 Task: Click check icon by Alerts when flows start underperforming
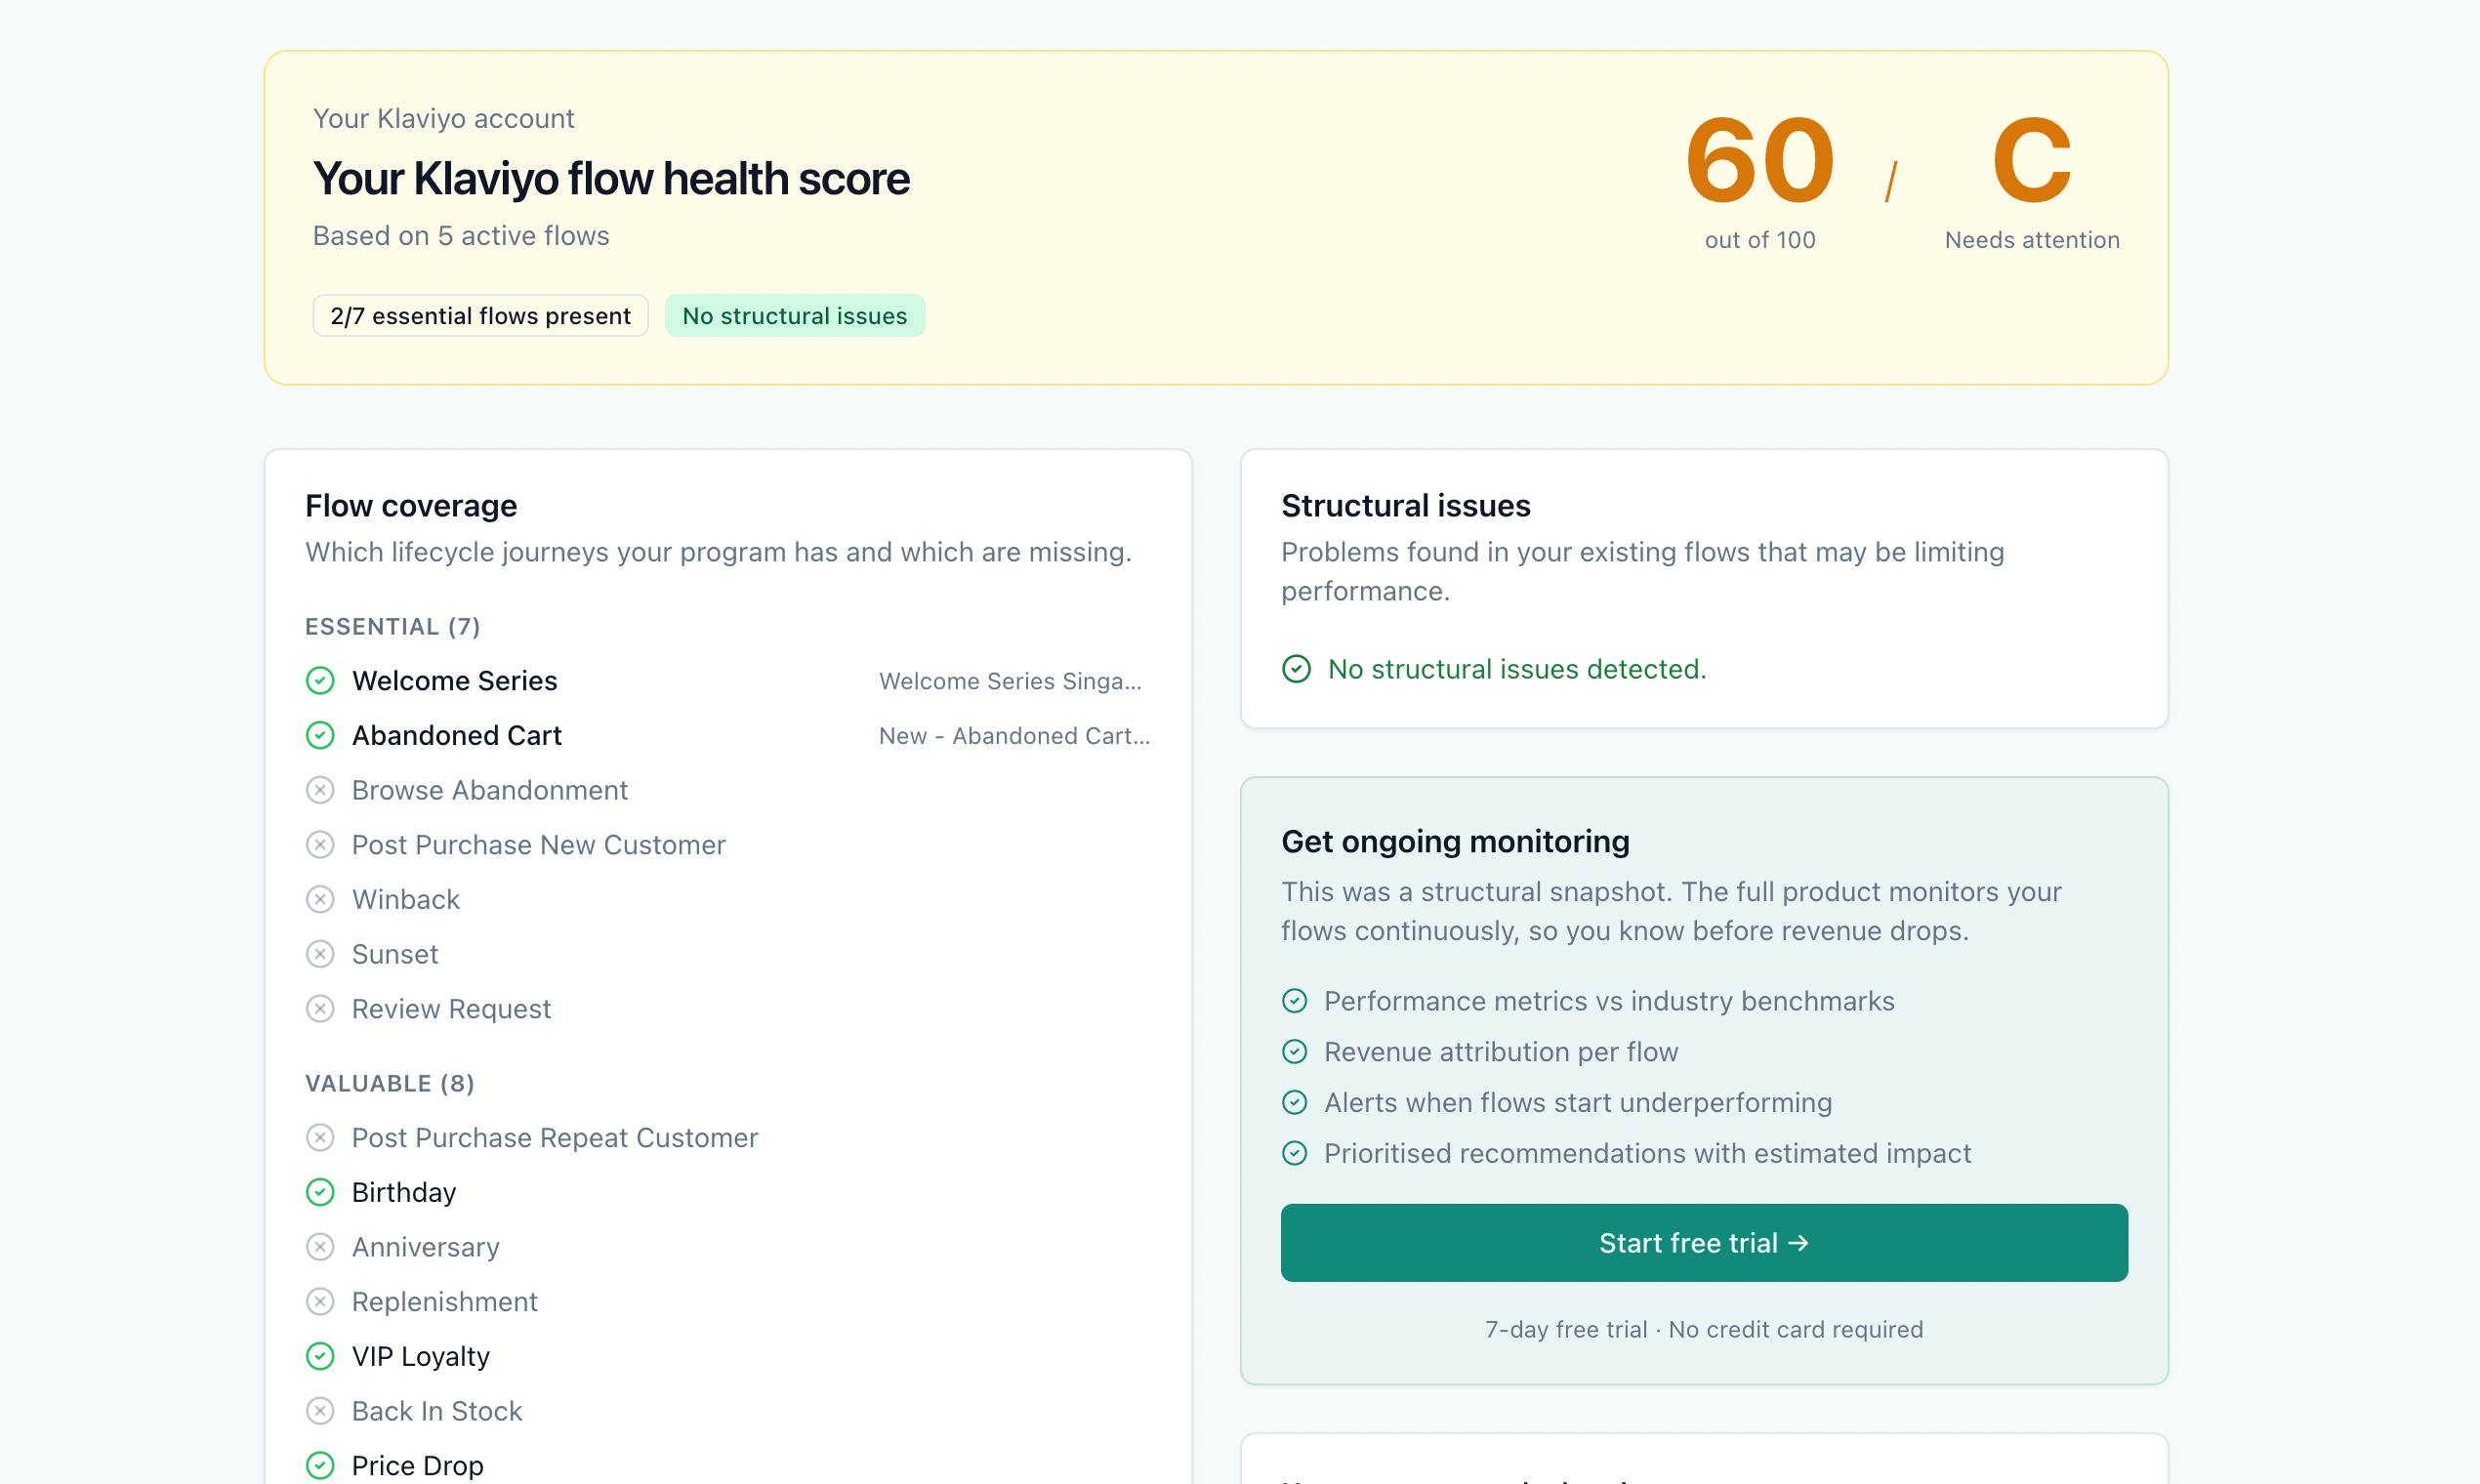pyautogui.click(x=1295, y=1103)
